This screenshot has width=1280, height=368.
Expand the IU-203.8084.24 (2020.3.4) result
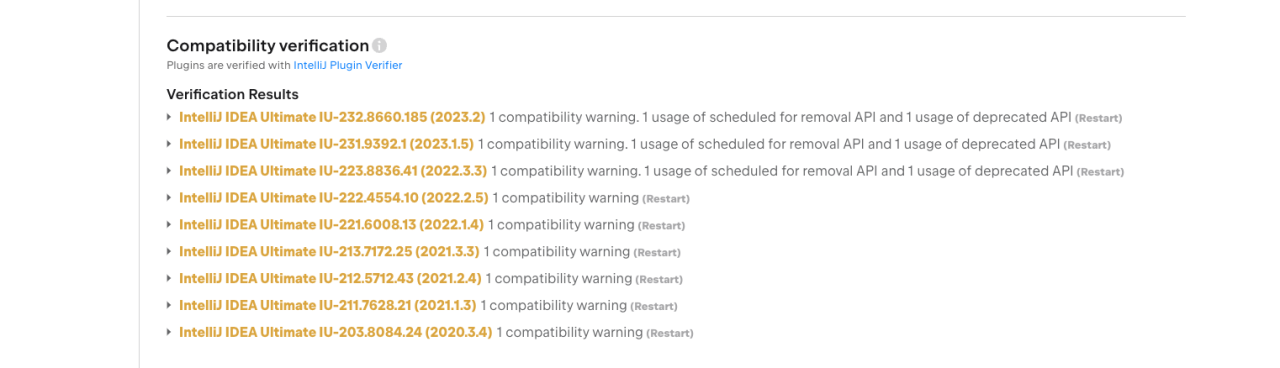169,333
